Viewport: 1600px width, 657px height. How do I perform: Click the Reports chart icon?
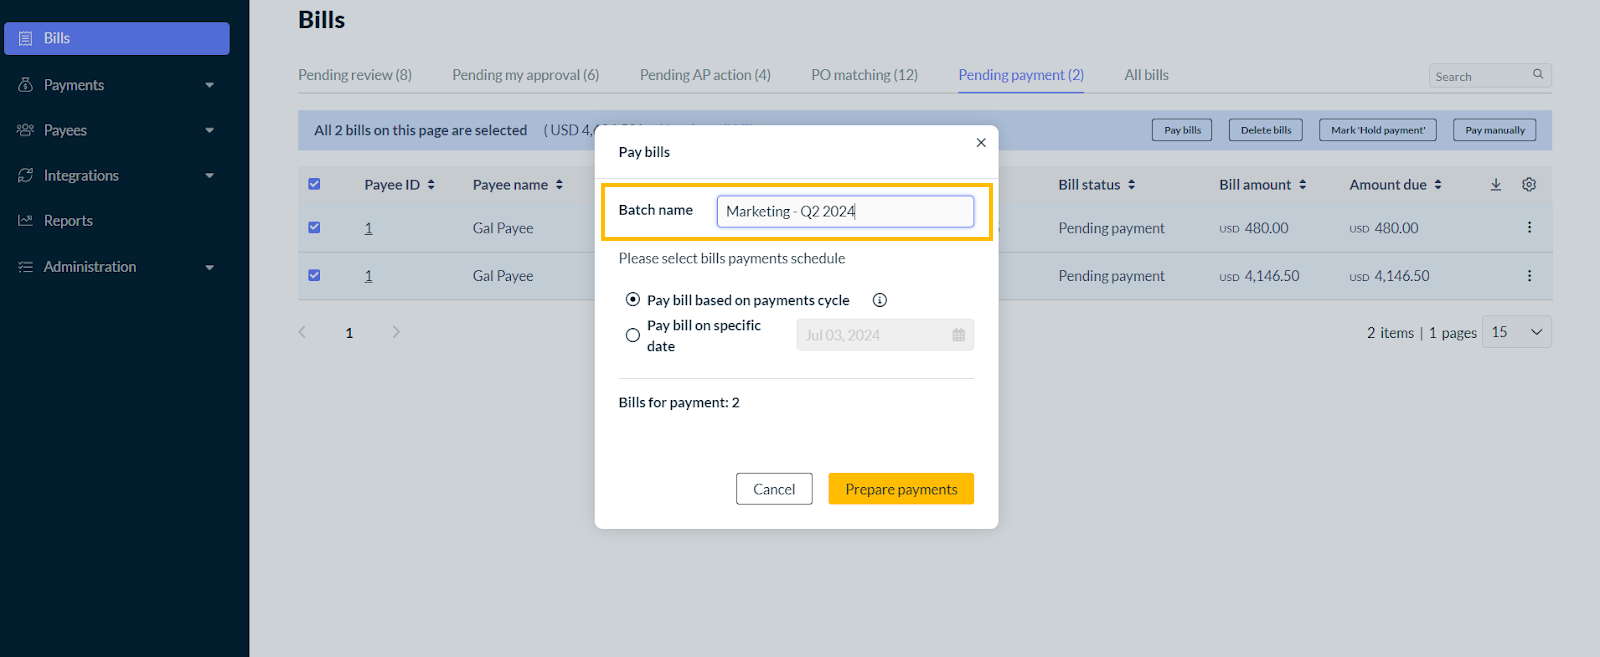point(26,220)
